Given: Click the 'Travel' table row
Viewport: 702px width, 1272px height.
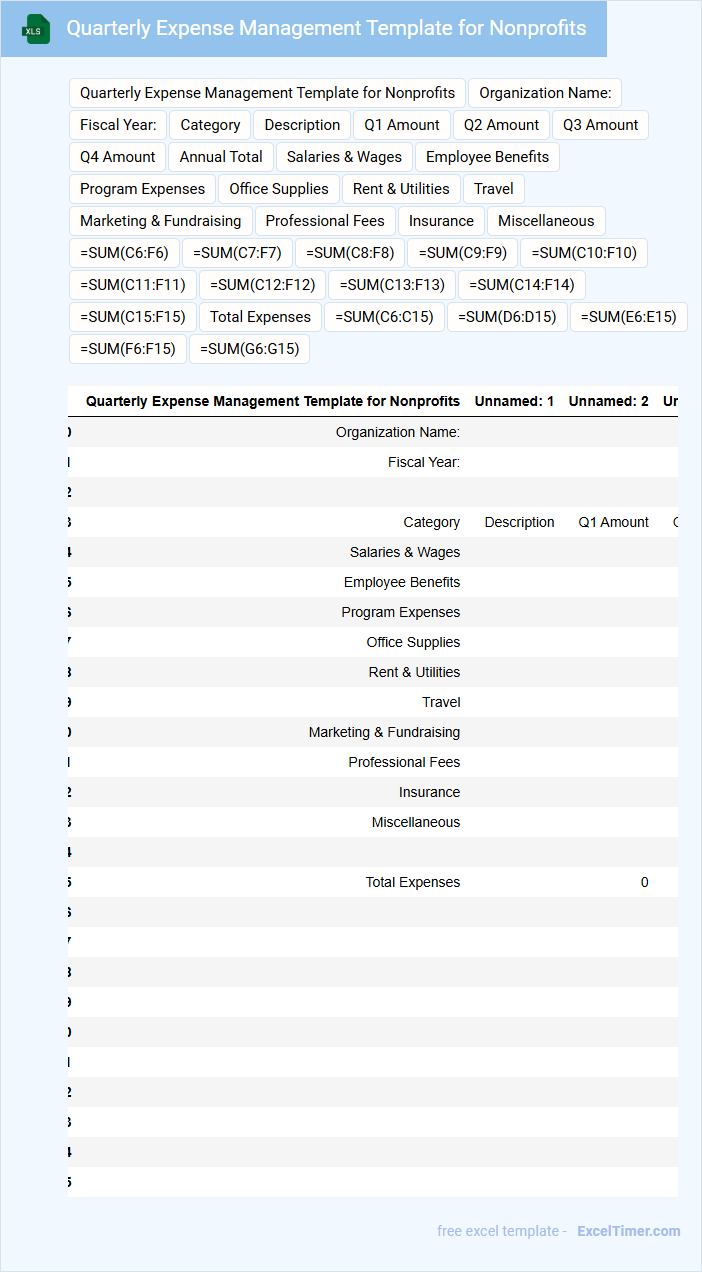Looking at the screenshot, I should [x=373, y=702].
